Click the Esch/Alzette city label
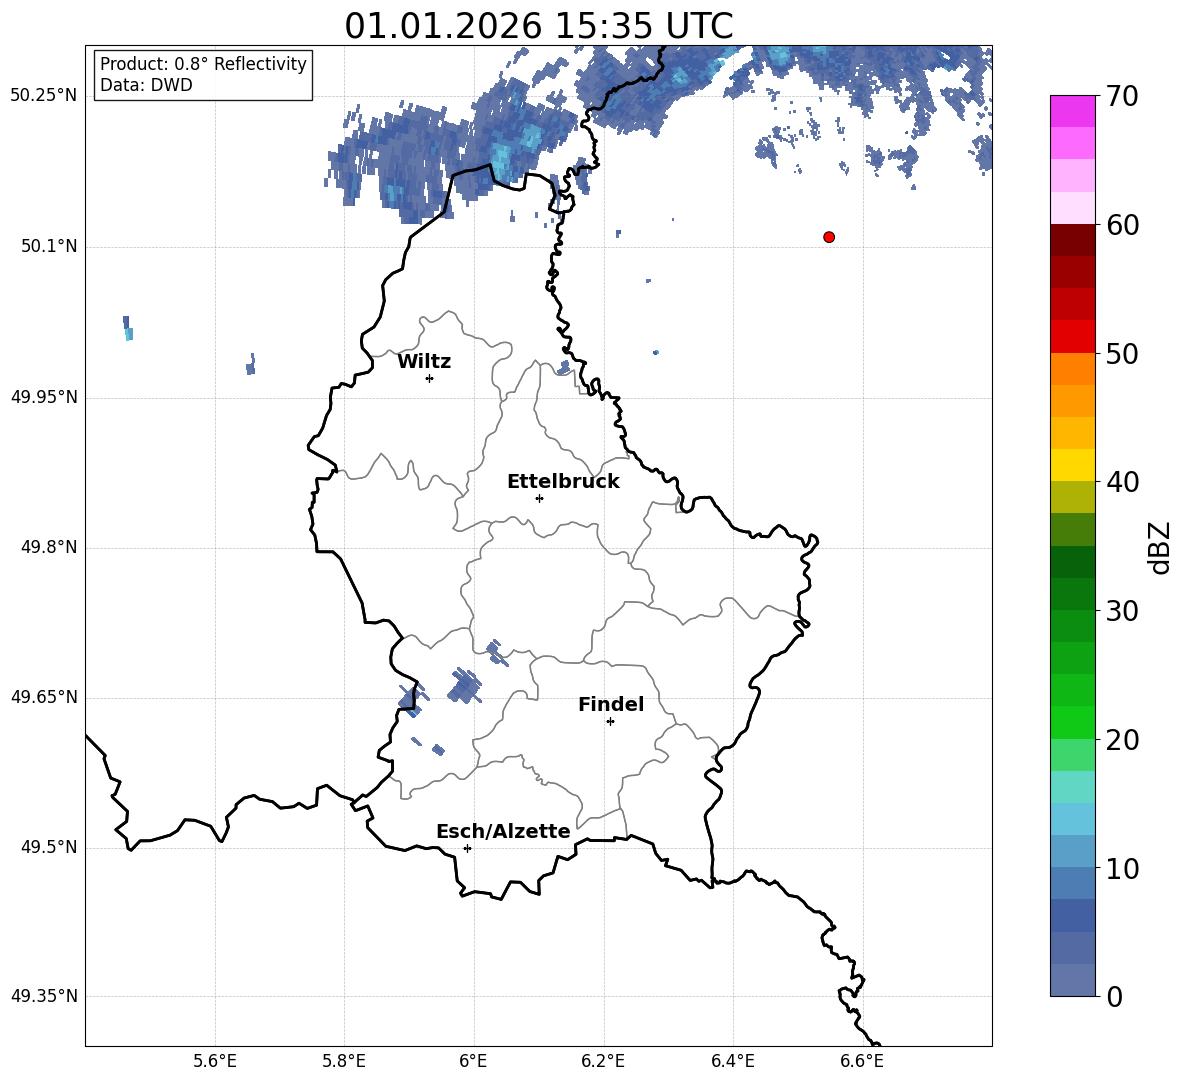Viewport: 1184px width, 1081px height. point(503,831)
